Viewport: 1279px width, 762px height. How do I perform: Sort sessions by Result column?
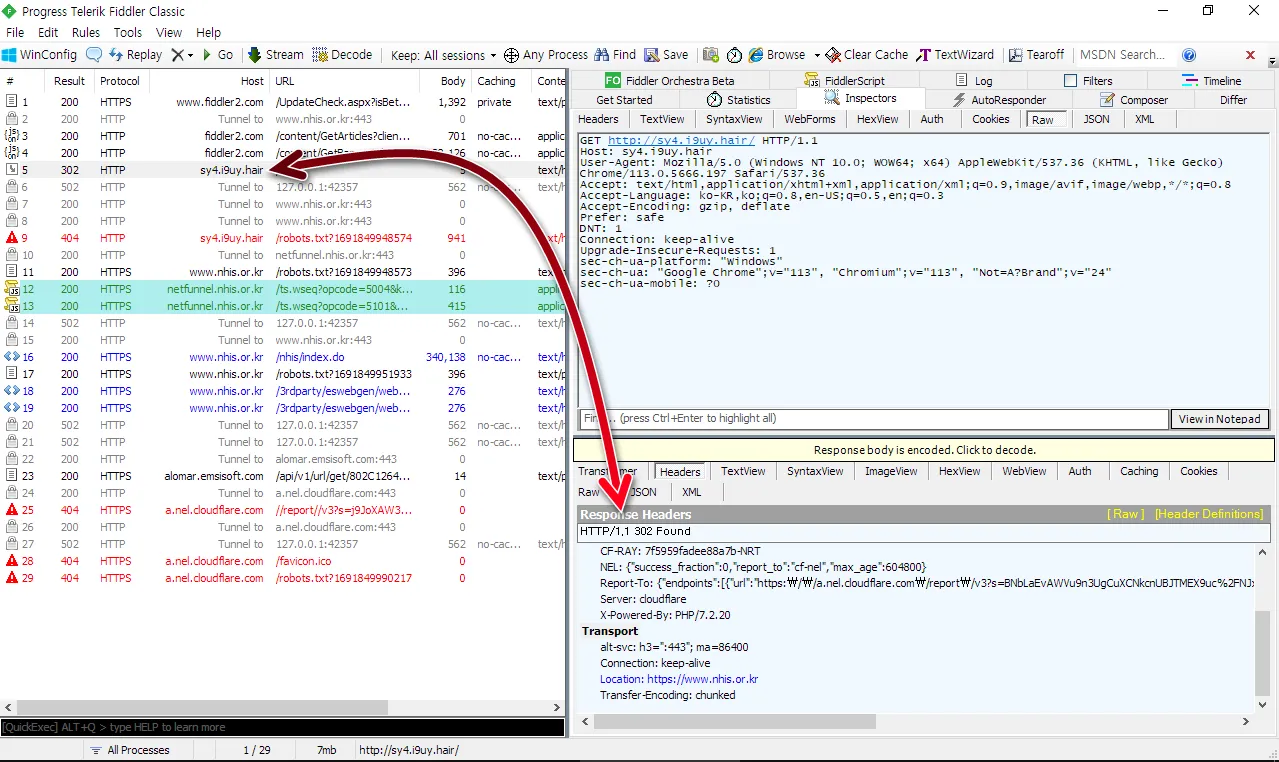click(69, 81)
